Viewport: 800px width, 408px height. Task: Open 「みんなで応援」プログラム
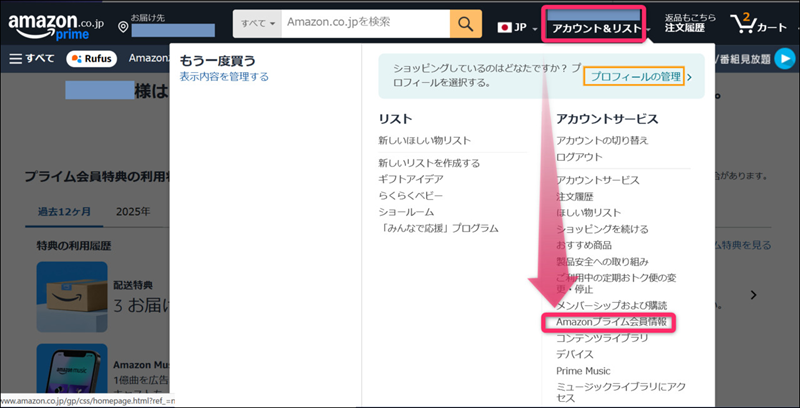pyautogui.click(x=438, y=228)
